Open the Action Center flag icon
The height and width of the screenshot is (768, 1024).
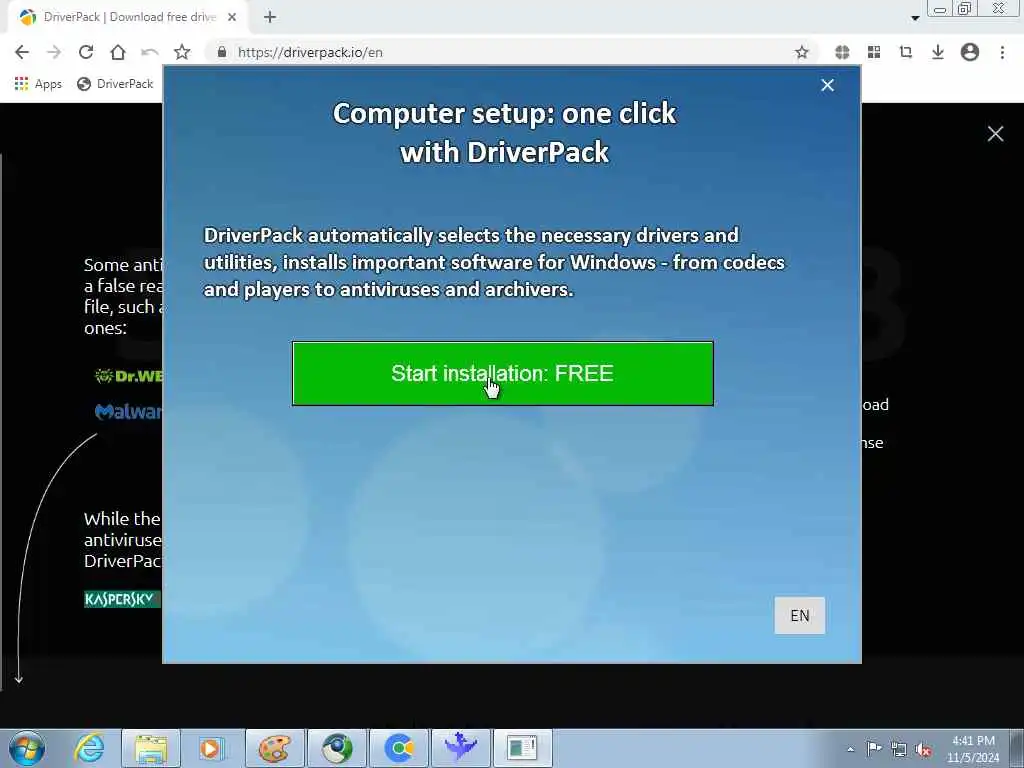coord(874,749)
